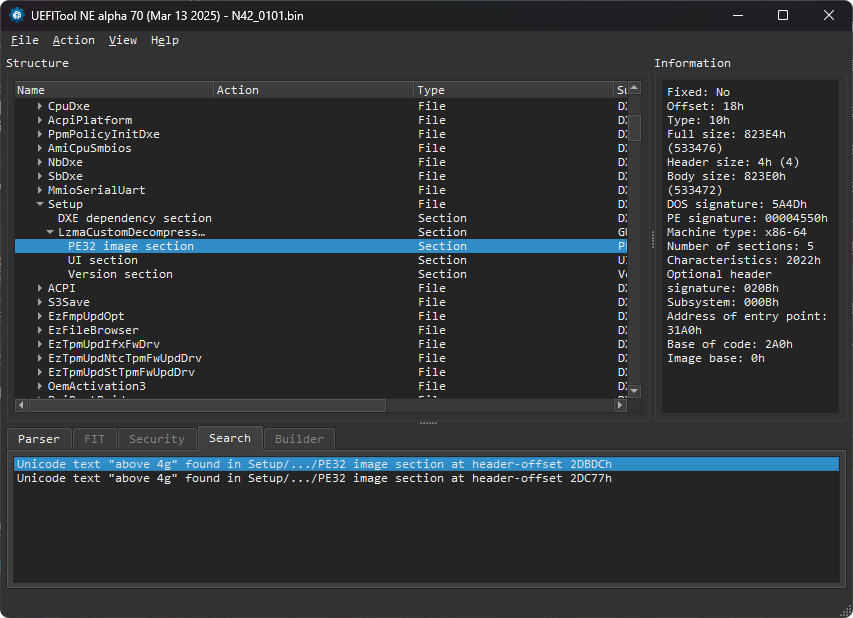
Task: Expand the EzFmpUpdOpt tree node
Action: (40, 316)
